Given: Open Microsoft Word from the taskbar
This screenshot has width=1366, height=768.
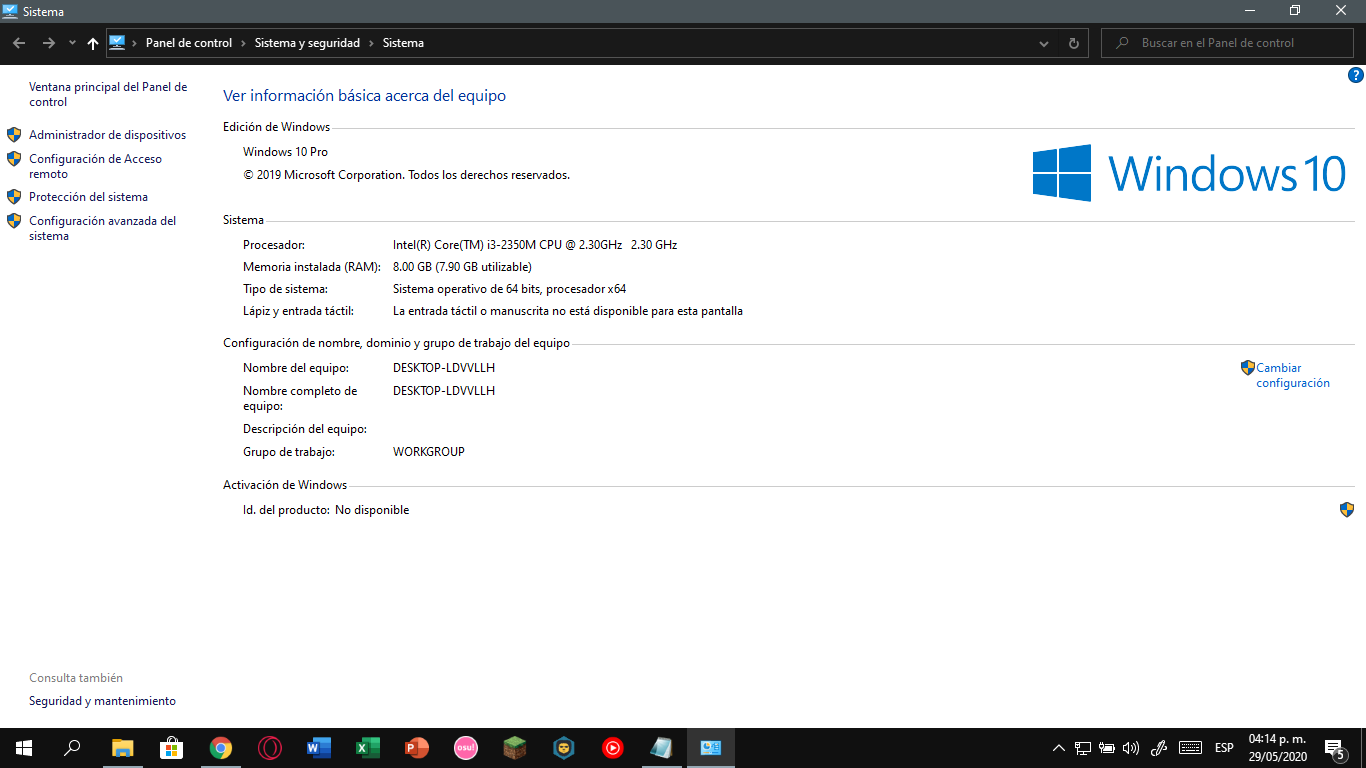Looking at the screenshot, I should point(319,748).
